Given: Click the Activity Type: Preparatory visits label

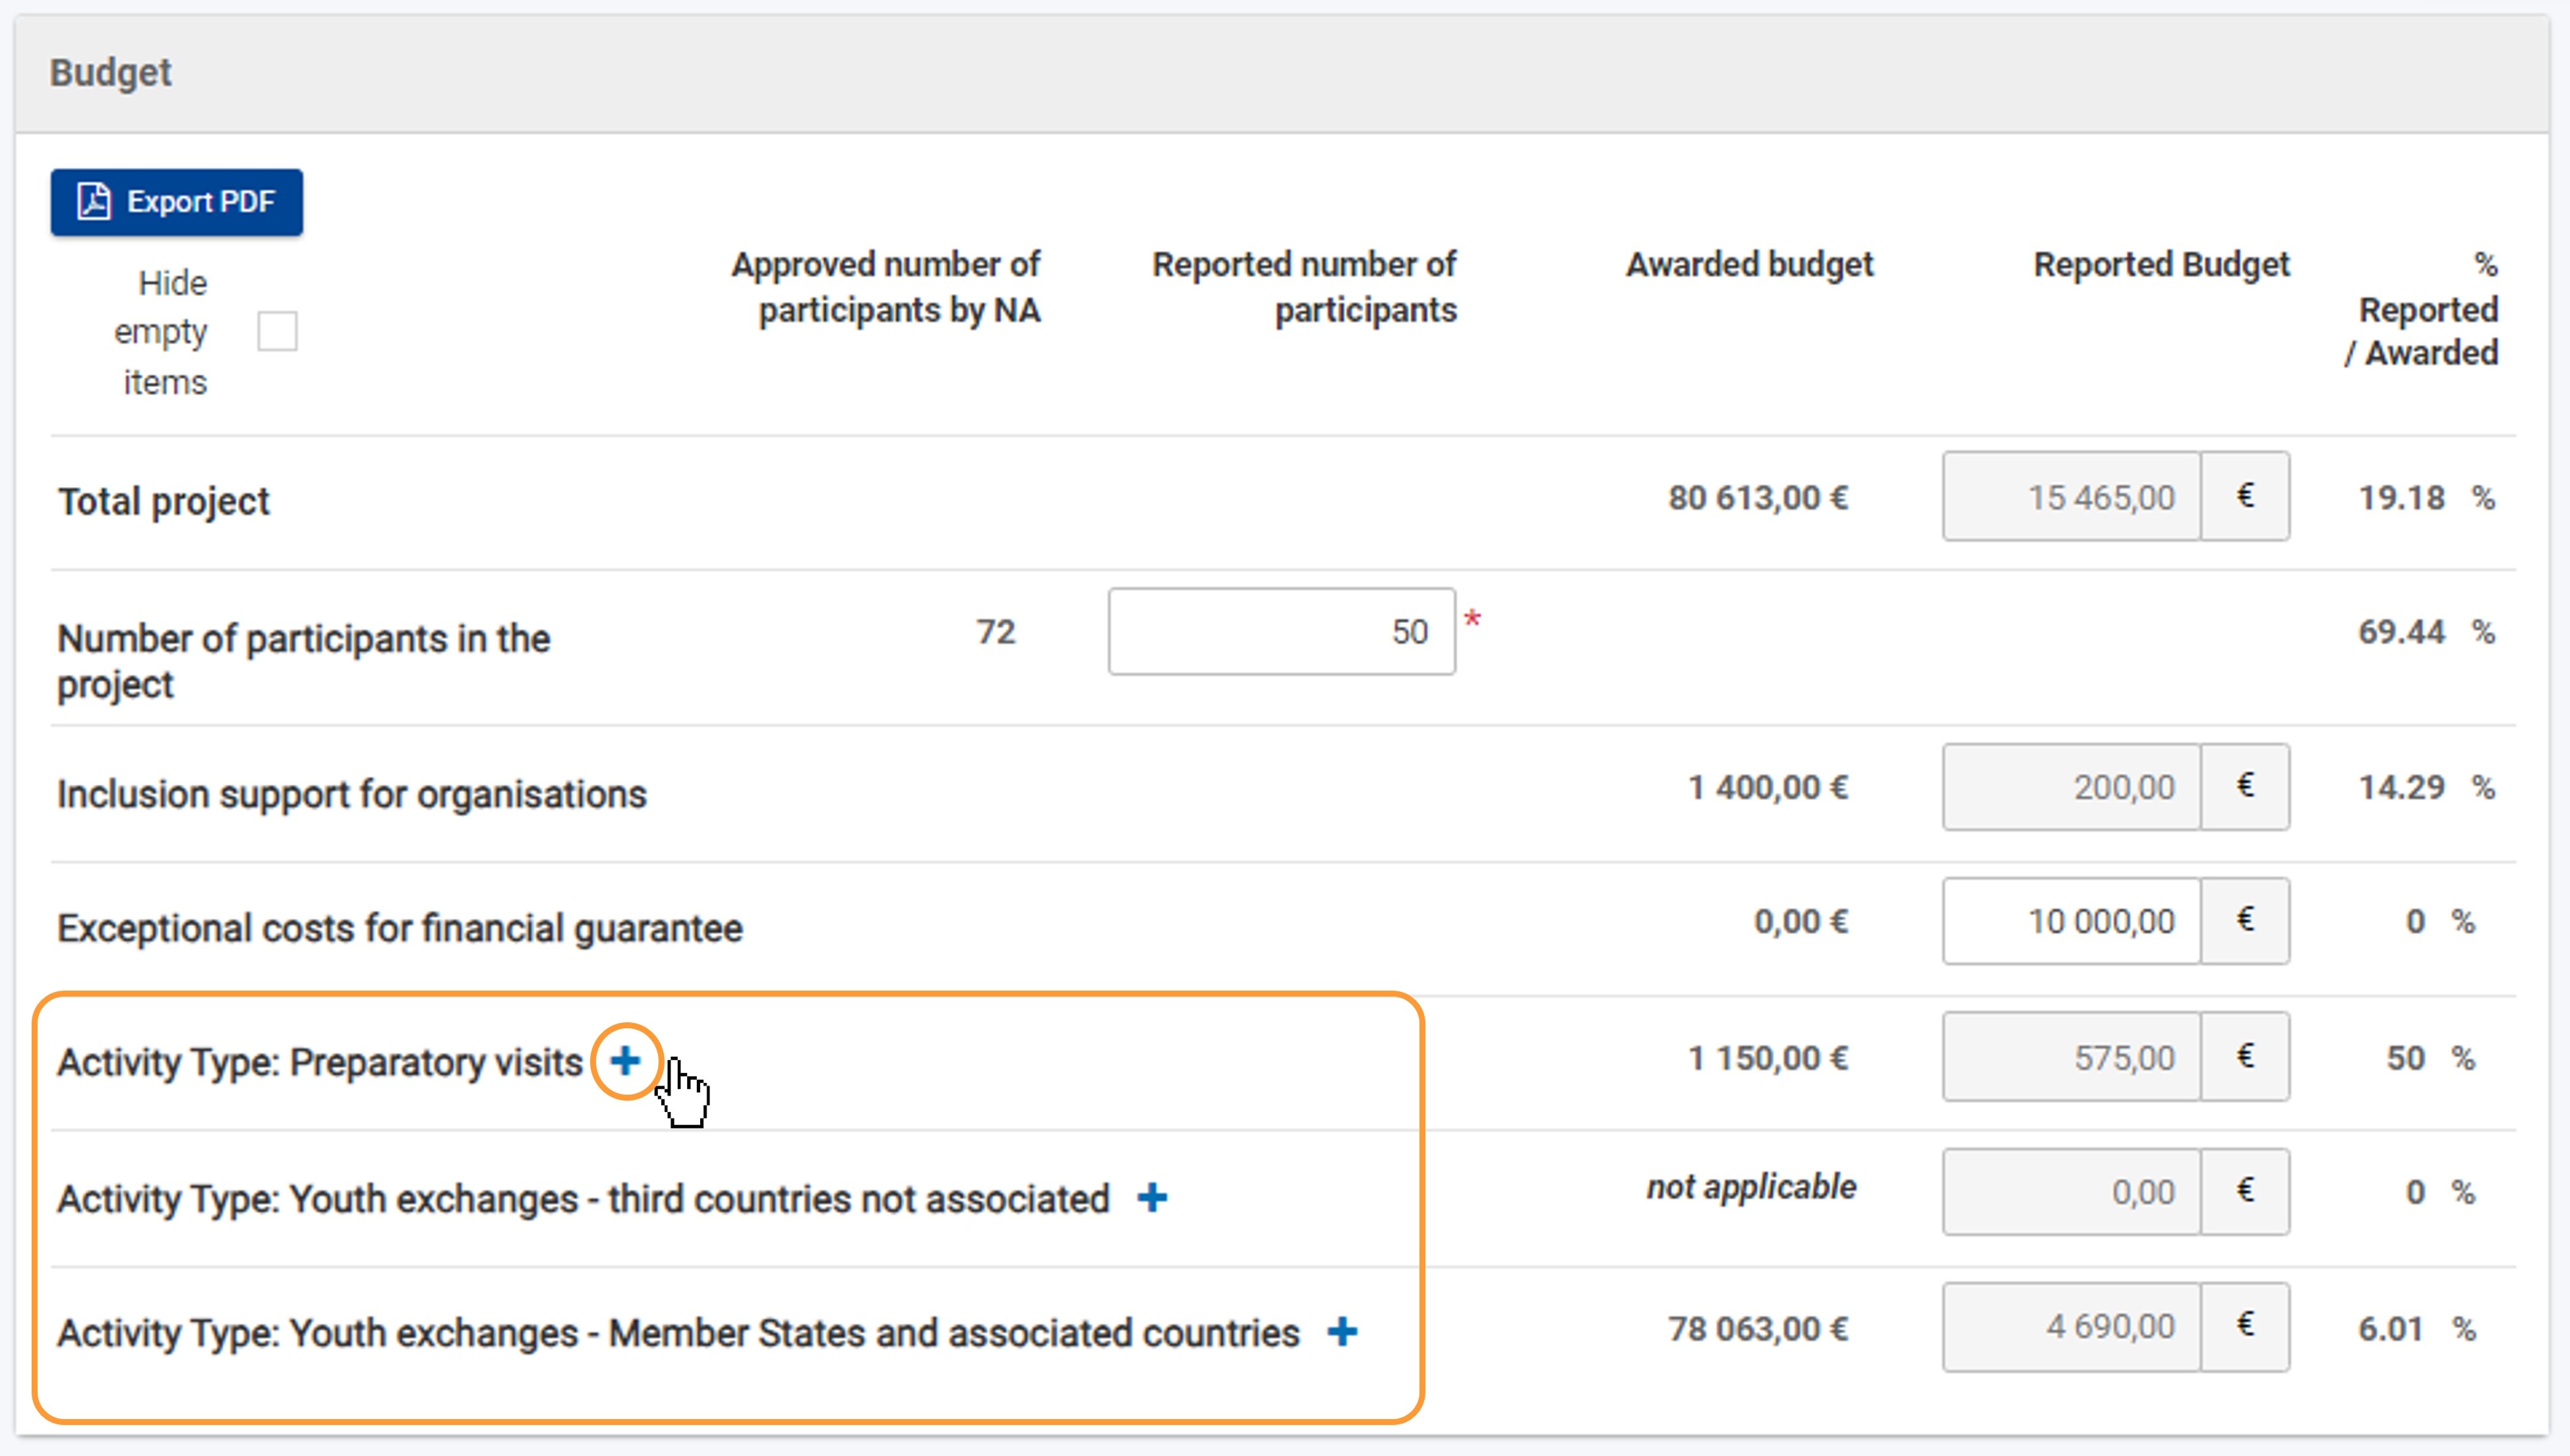Looking at the screenshot, I should (x=320, y=1062).
